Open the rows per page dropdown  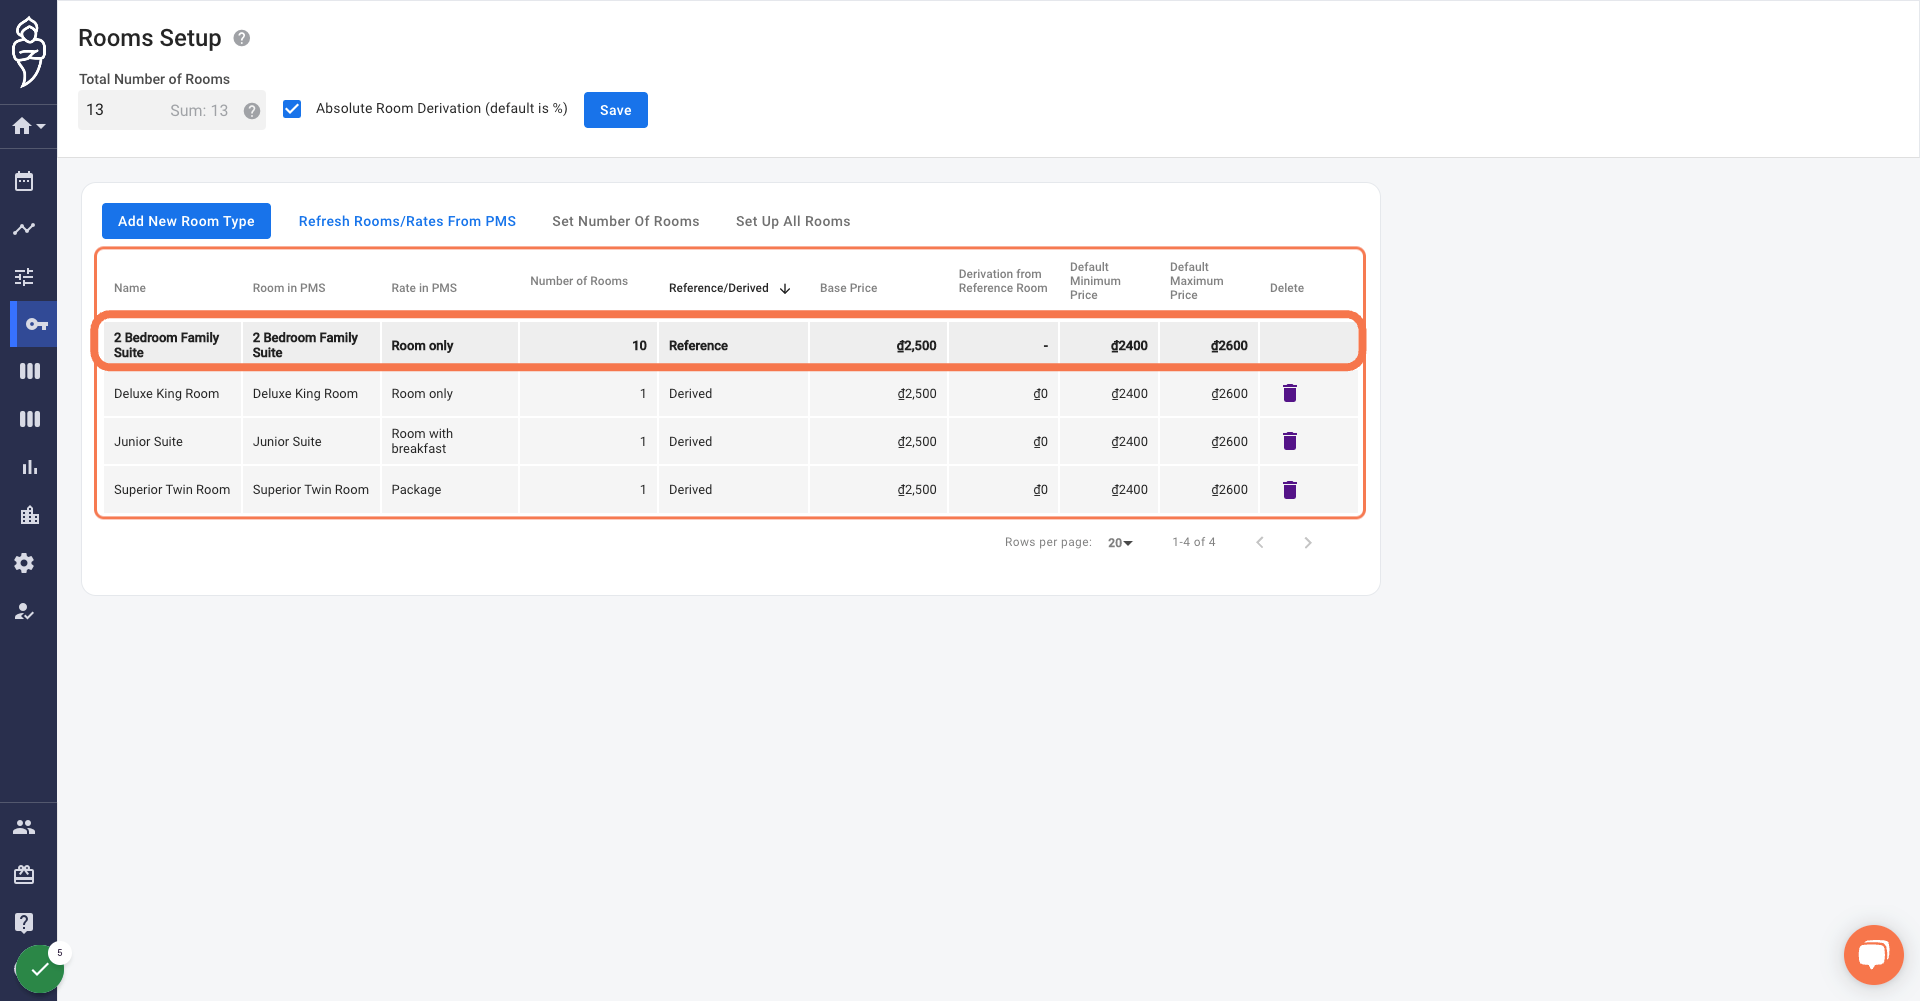[x=1120, y=543]
